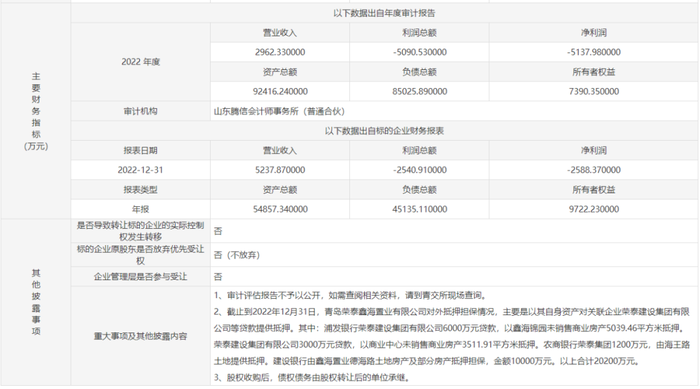Select total assets value 92416.240000
700x389 pixels.
coord(280,92)
